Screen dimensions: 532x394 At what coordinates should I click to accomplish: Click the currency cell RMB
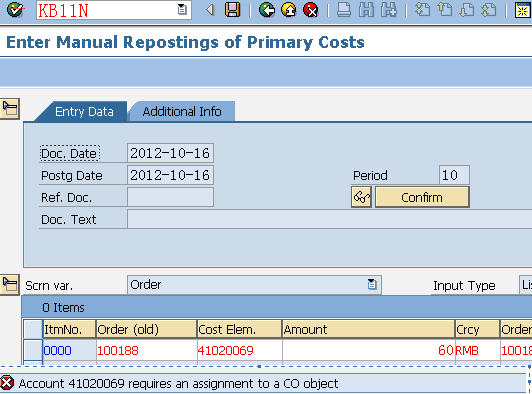pos(477,350)
